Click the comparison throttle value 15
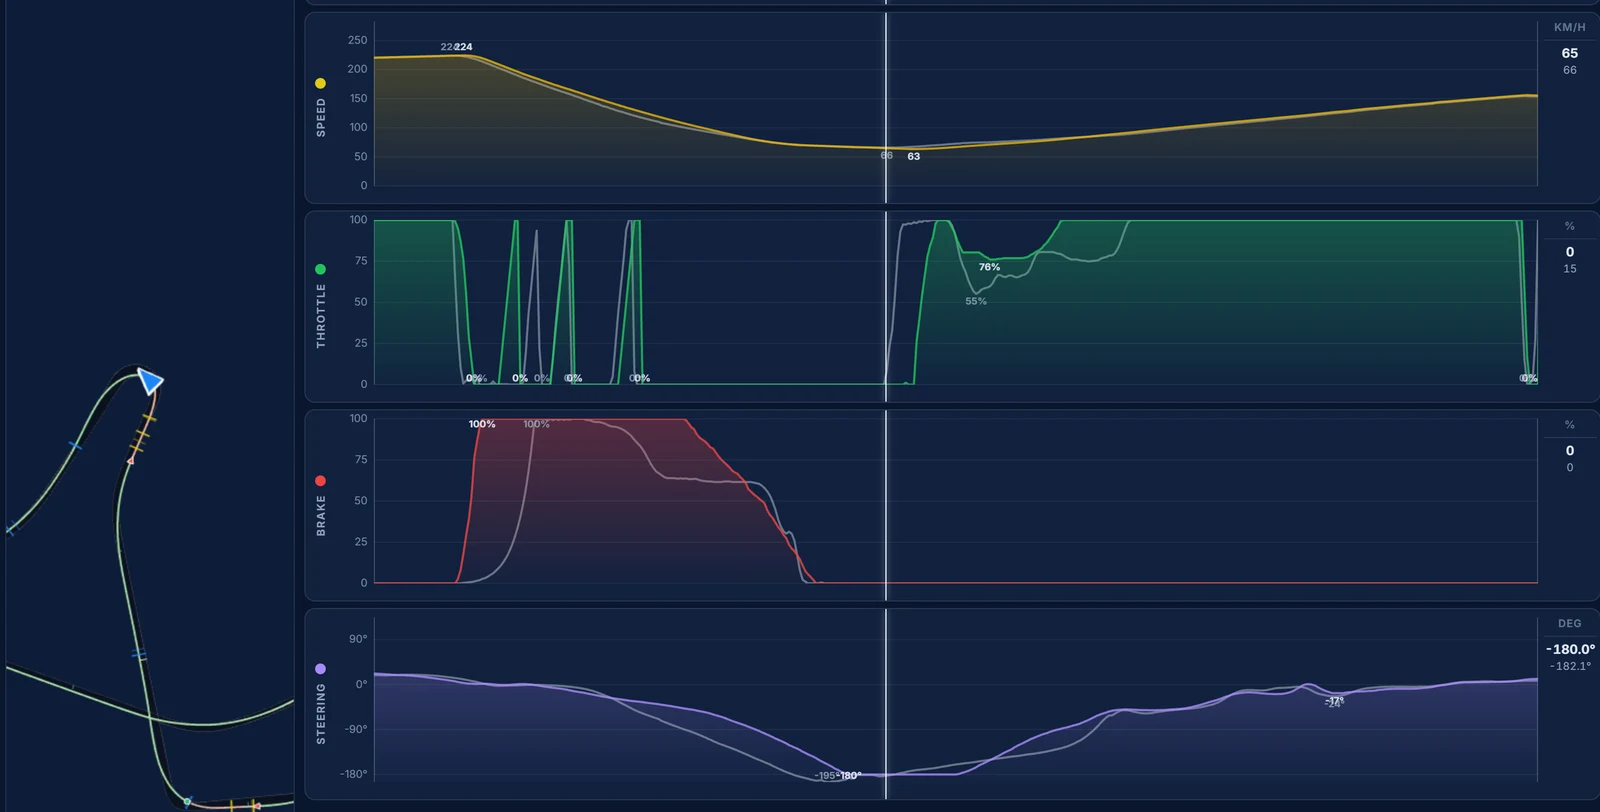The width and height of the screenshot is (1600, 812). tap(1570, 269)
